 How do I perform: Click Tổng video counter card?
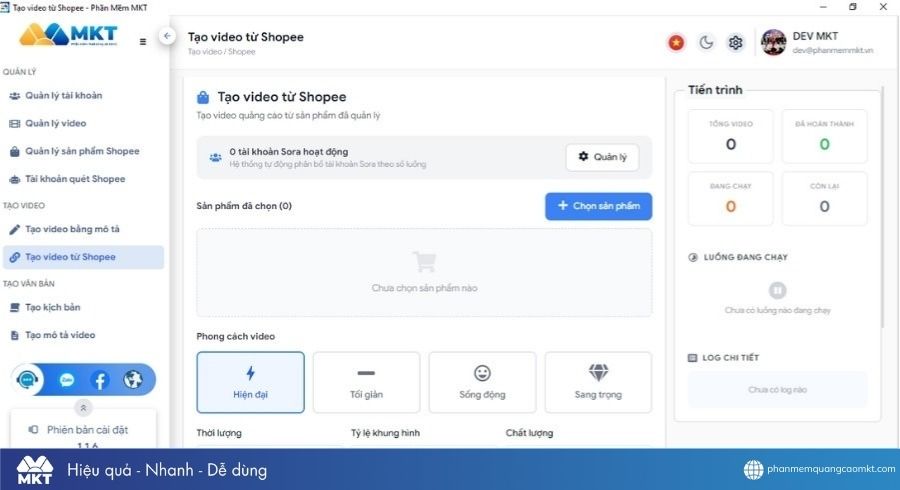coord(731,136)
